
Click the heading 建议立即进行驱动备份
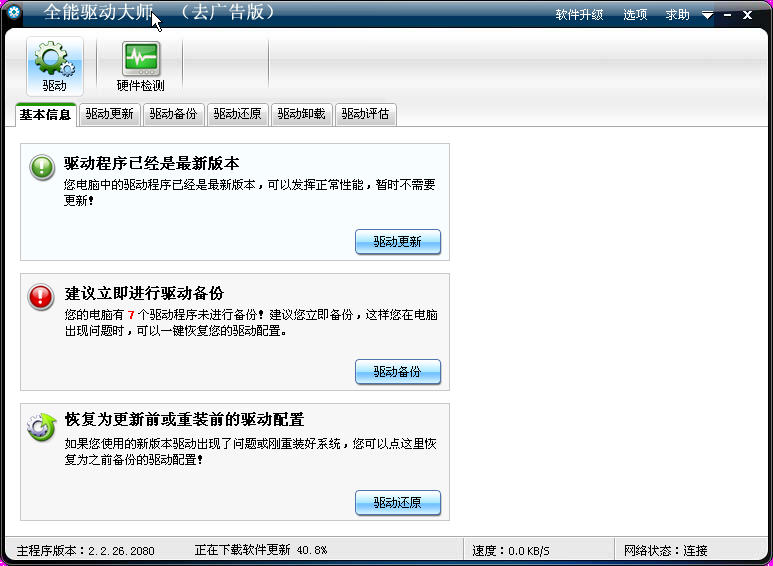pyautogui.click(x=144, y=293)
